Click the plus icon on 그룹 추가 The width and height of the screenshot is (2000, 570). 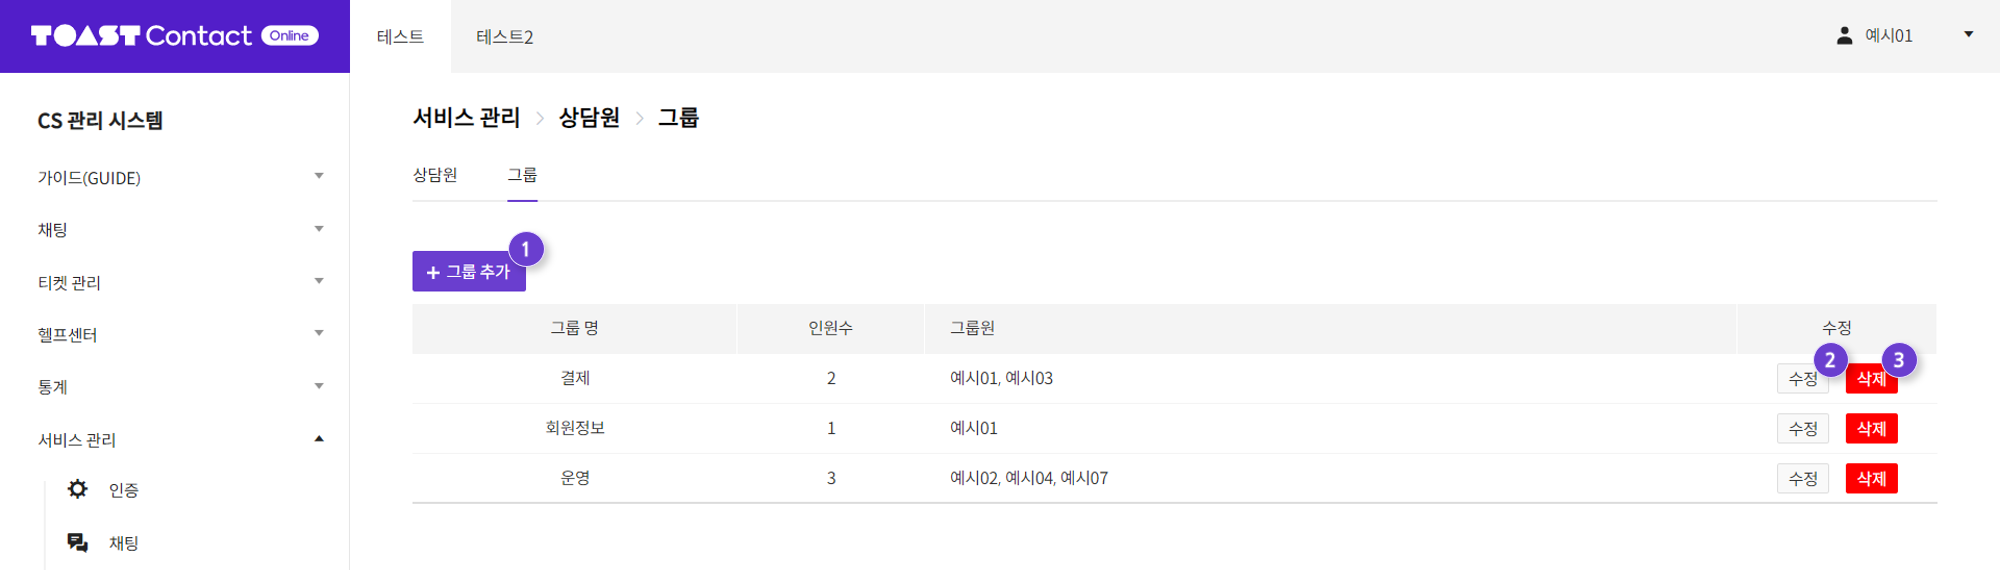pyautogui.click(x=433, y=272)
